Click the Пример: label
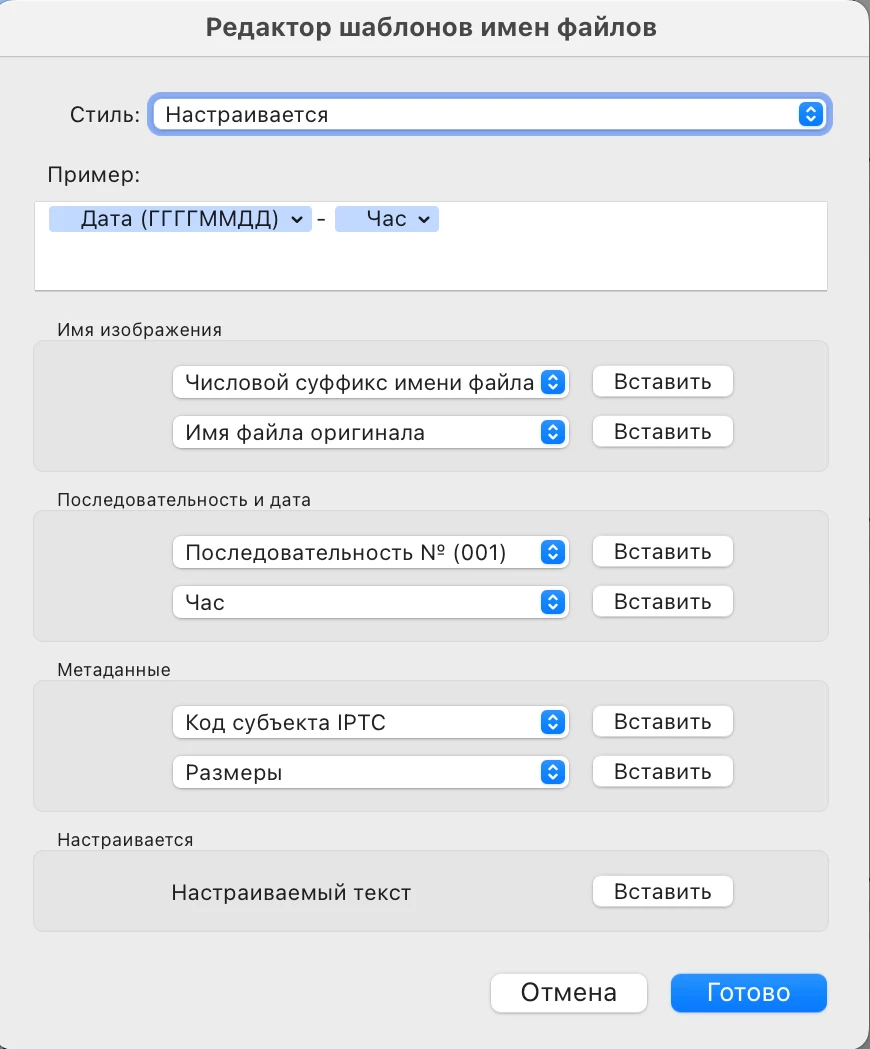Image resolution: width=870 pixels, height=1049 pixels. [94, 175]
